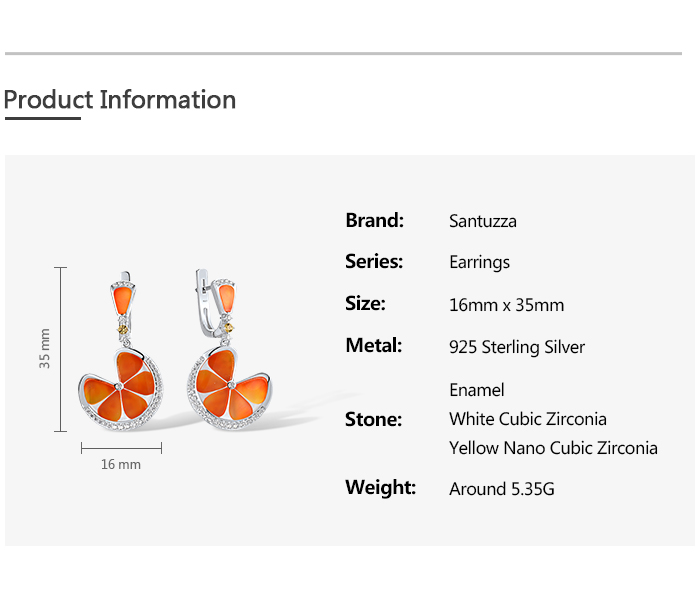Click the Weight label

380,488
